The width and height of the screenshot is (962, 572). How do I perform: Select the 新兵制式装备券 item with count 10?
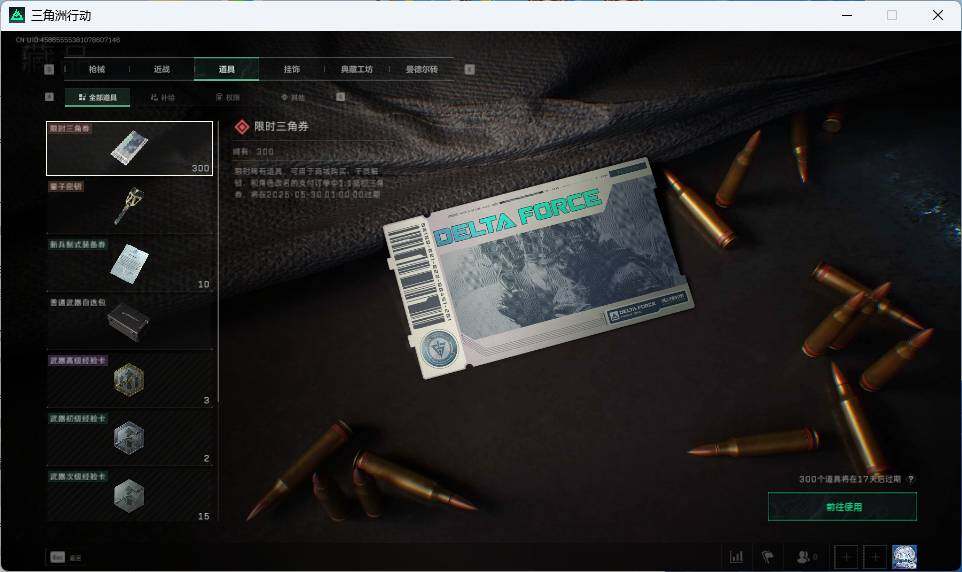coord(129,264)
